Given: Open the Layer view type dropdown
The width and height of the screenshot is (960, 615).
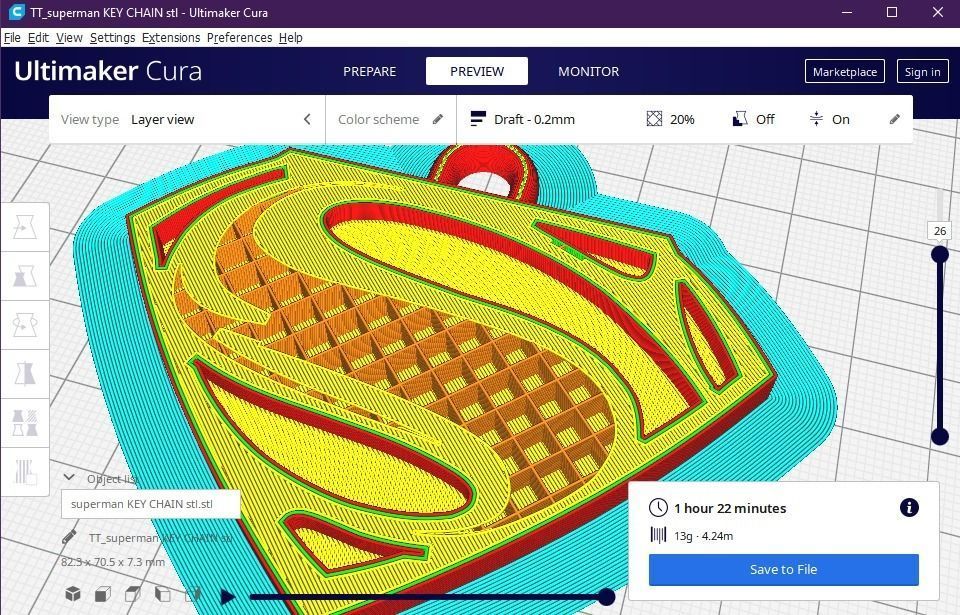Looking at the screenshot, I should [x=187, y=119].
